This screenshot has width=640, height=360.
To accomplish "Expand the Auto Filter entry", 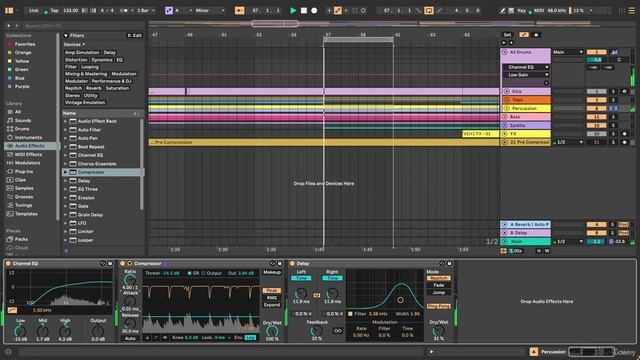I will click(65, 130).
